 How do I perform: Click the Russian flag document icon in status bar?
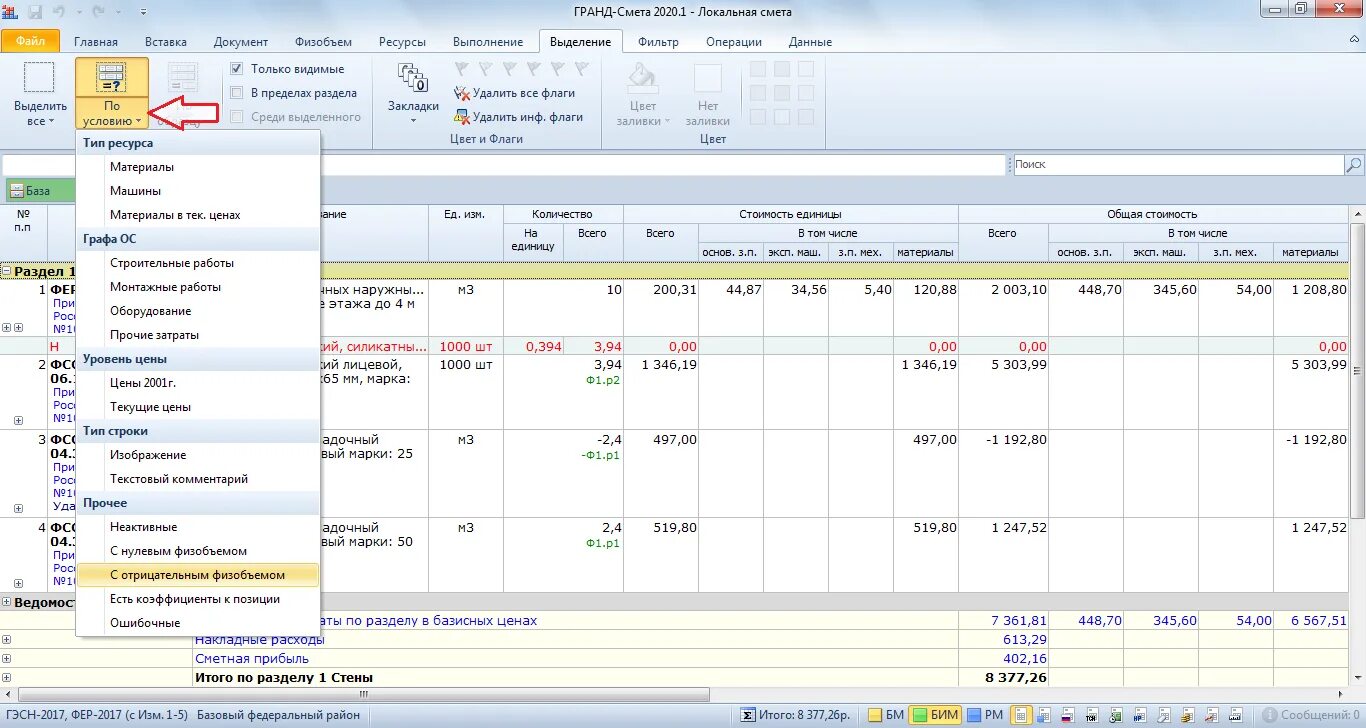[1067, 715]
